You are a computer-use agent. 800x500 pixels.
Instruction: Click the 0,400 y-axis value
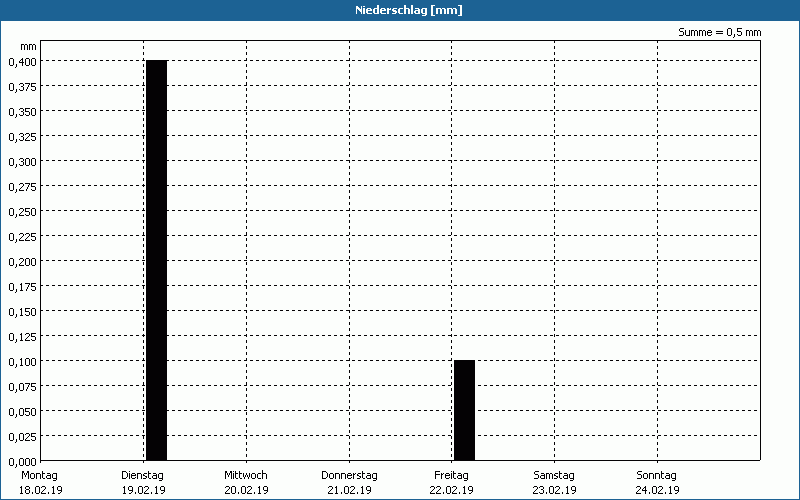point(22,61)
